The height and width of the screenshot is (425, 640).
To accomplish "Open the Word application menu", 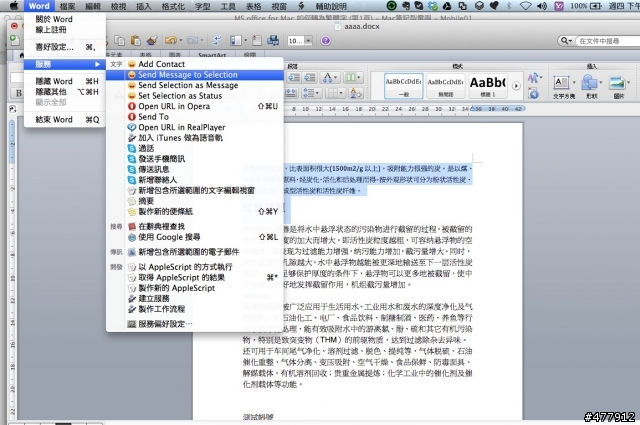I will pyautogui.click(x=39, y=6).
